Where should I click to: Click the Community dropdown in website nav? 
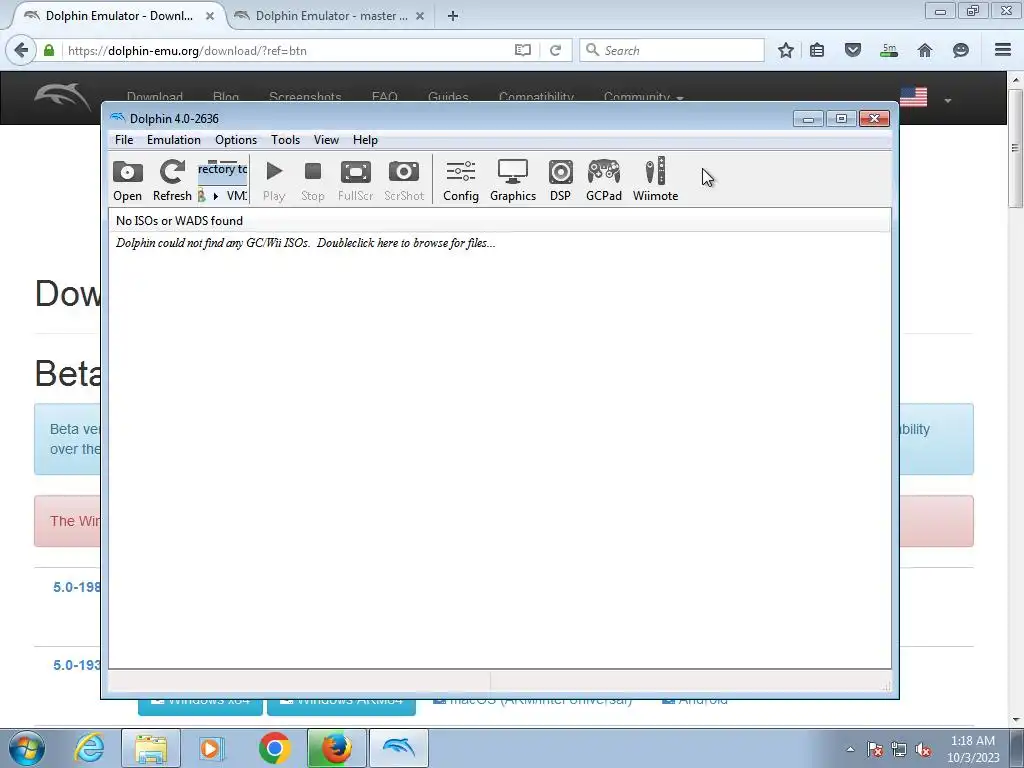coord(643,97)
